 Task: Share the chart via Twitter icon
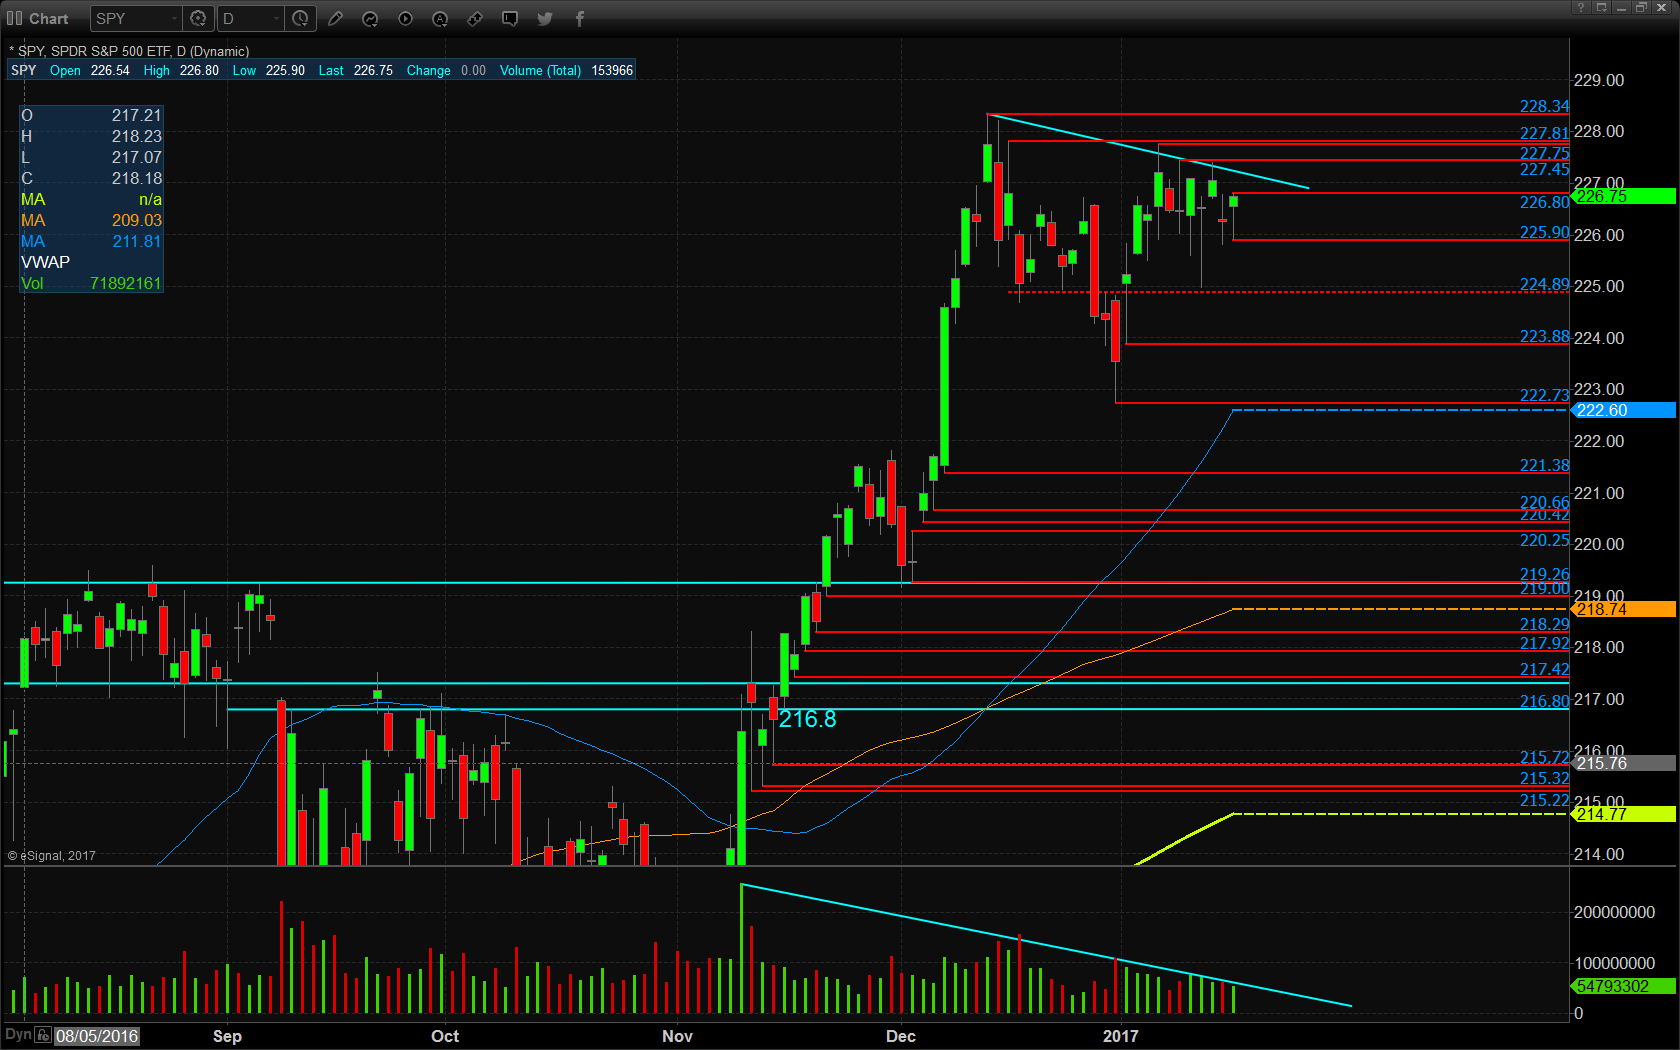(x=545, y=18)
